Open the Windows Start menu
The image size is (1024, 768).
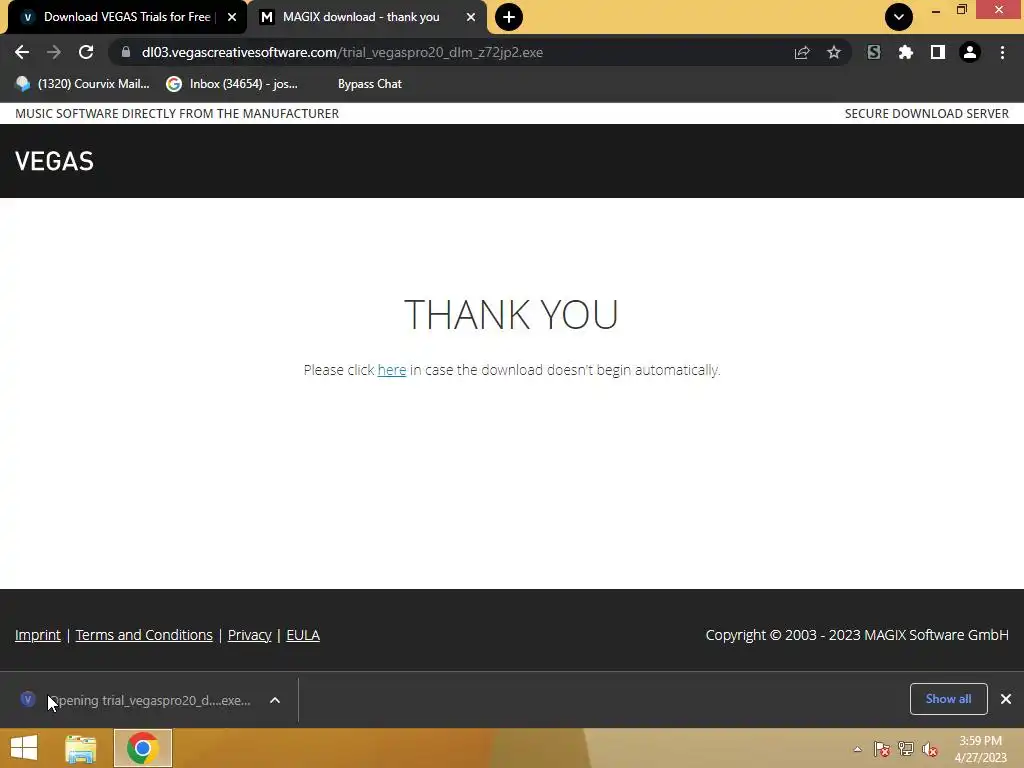(24, 748)
